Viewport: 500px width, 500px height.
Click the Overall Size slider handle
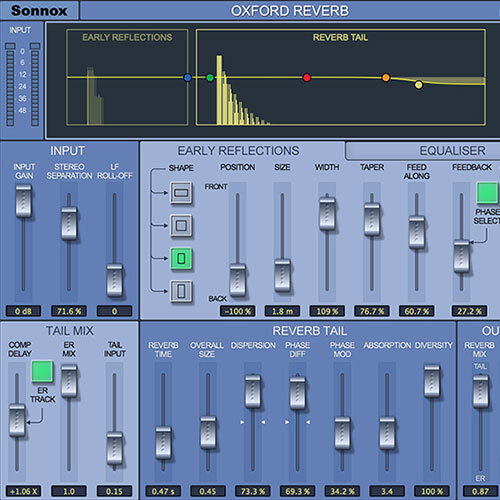208,432
